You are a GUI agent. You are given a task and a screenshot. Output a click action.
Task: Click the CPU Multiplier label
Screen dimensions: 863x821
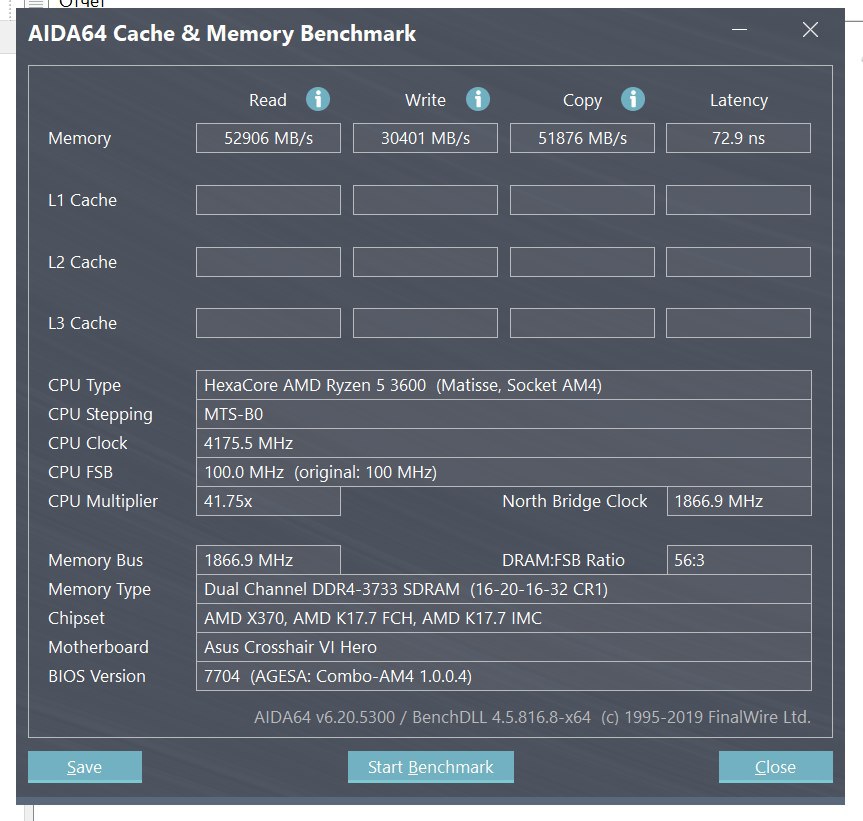tap(103, 501)
